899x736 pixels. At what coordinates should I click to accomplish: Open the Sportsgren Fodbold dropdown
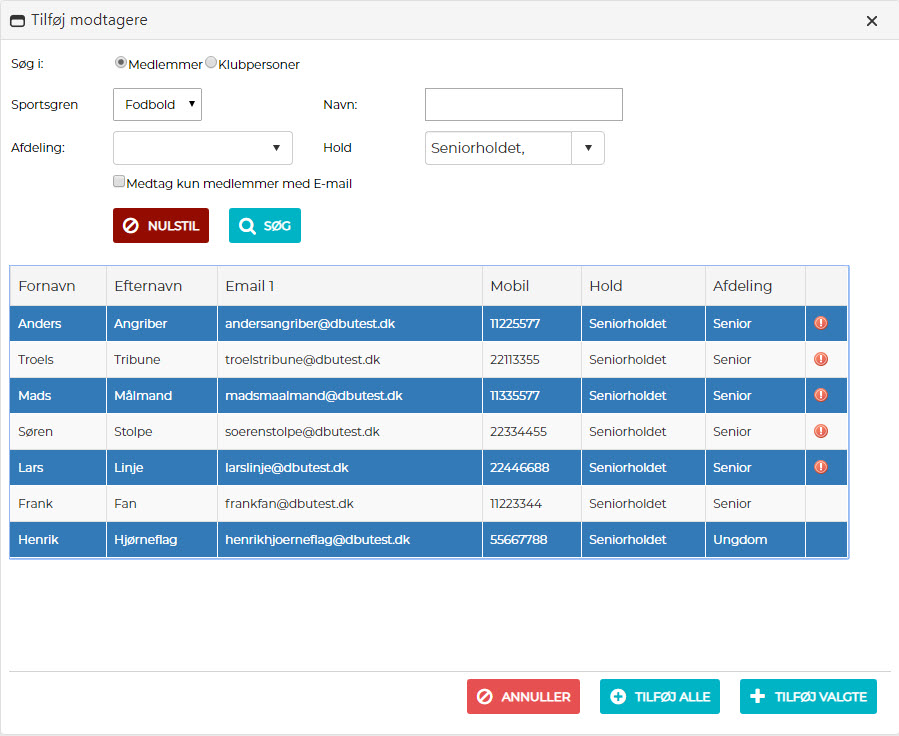(158, 104)
